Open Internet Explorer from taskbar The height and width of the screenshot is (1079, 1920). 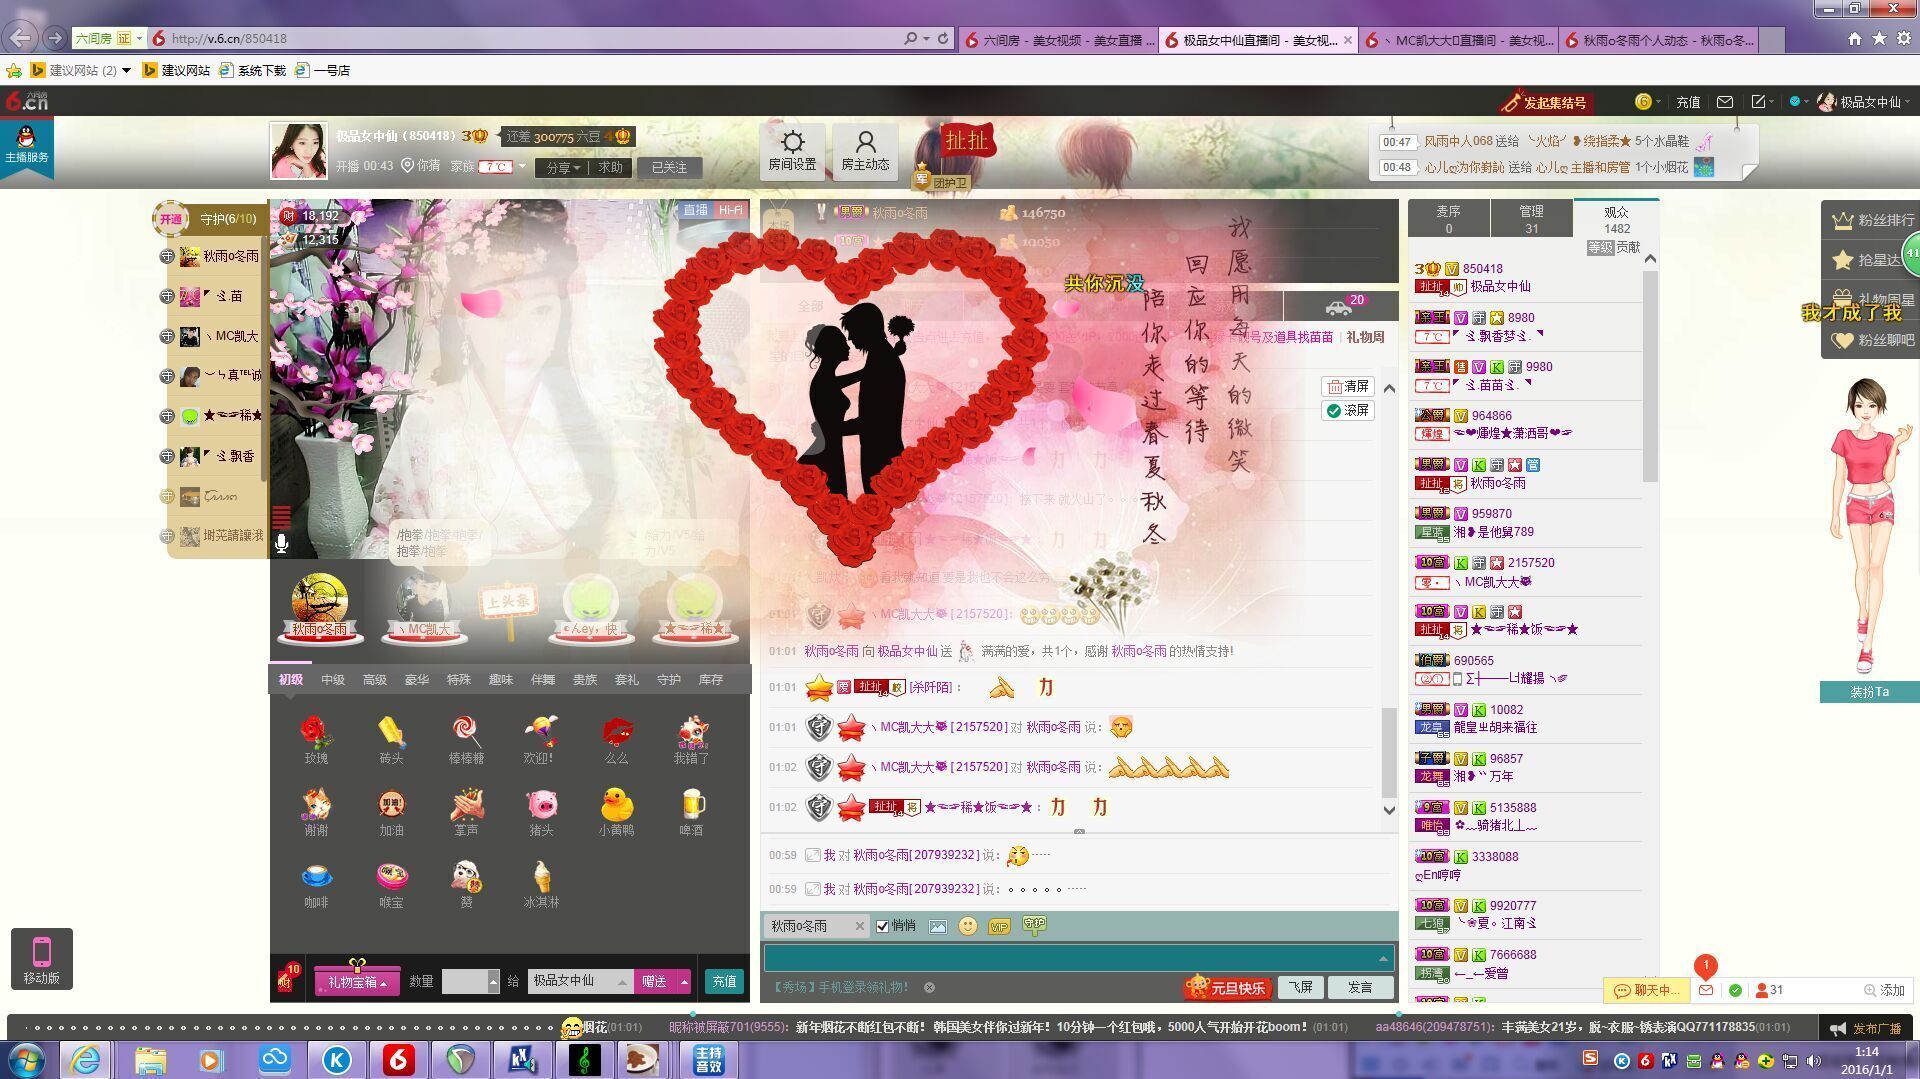[x=86, y=1060]
